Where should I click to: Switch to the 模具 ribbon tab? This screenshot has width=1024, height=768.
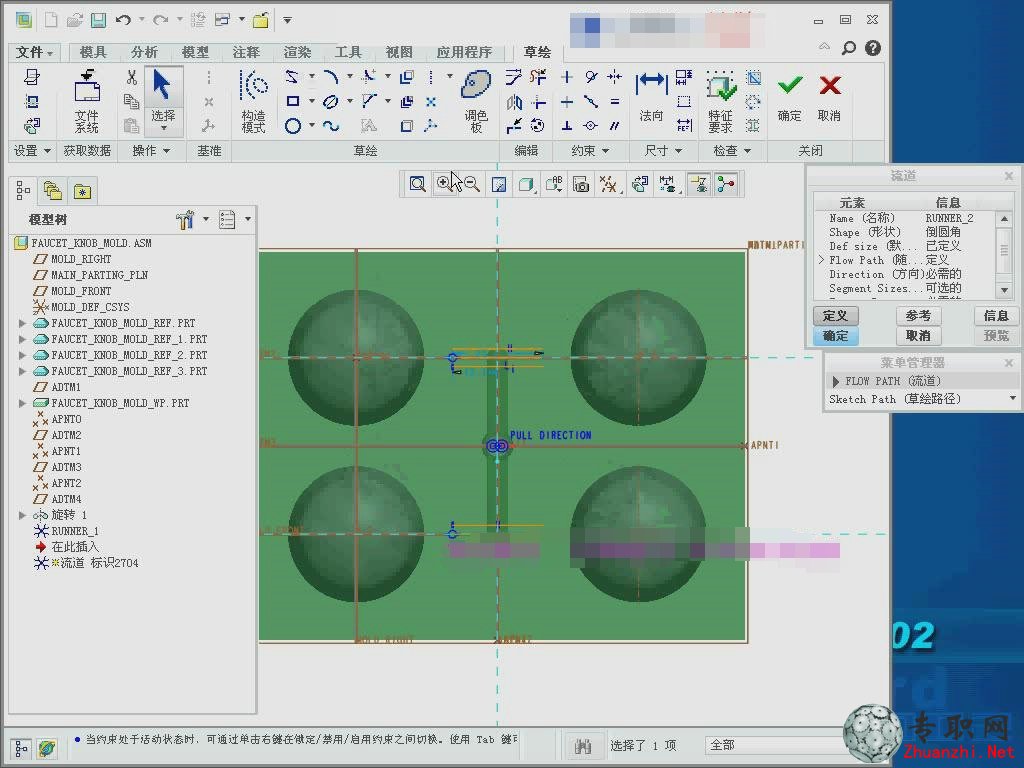coord(93,52)
